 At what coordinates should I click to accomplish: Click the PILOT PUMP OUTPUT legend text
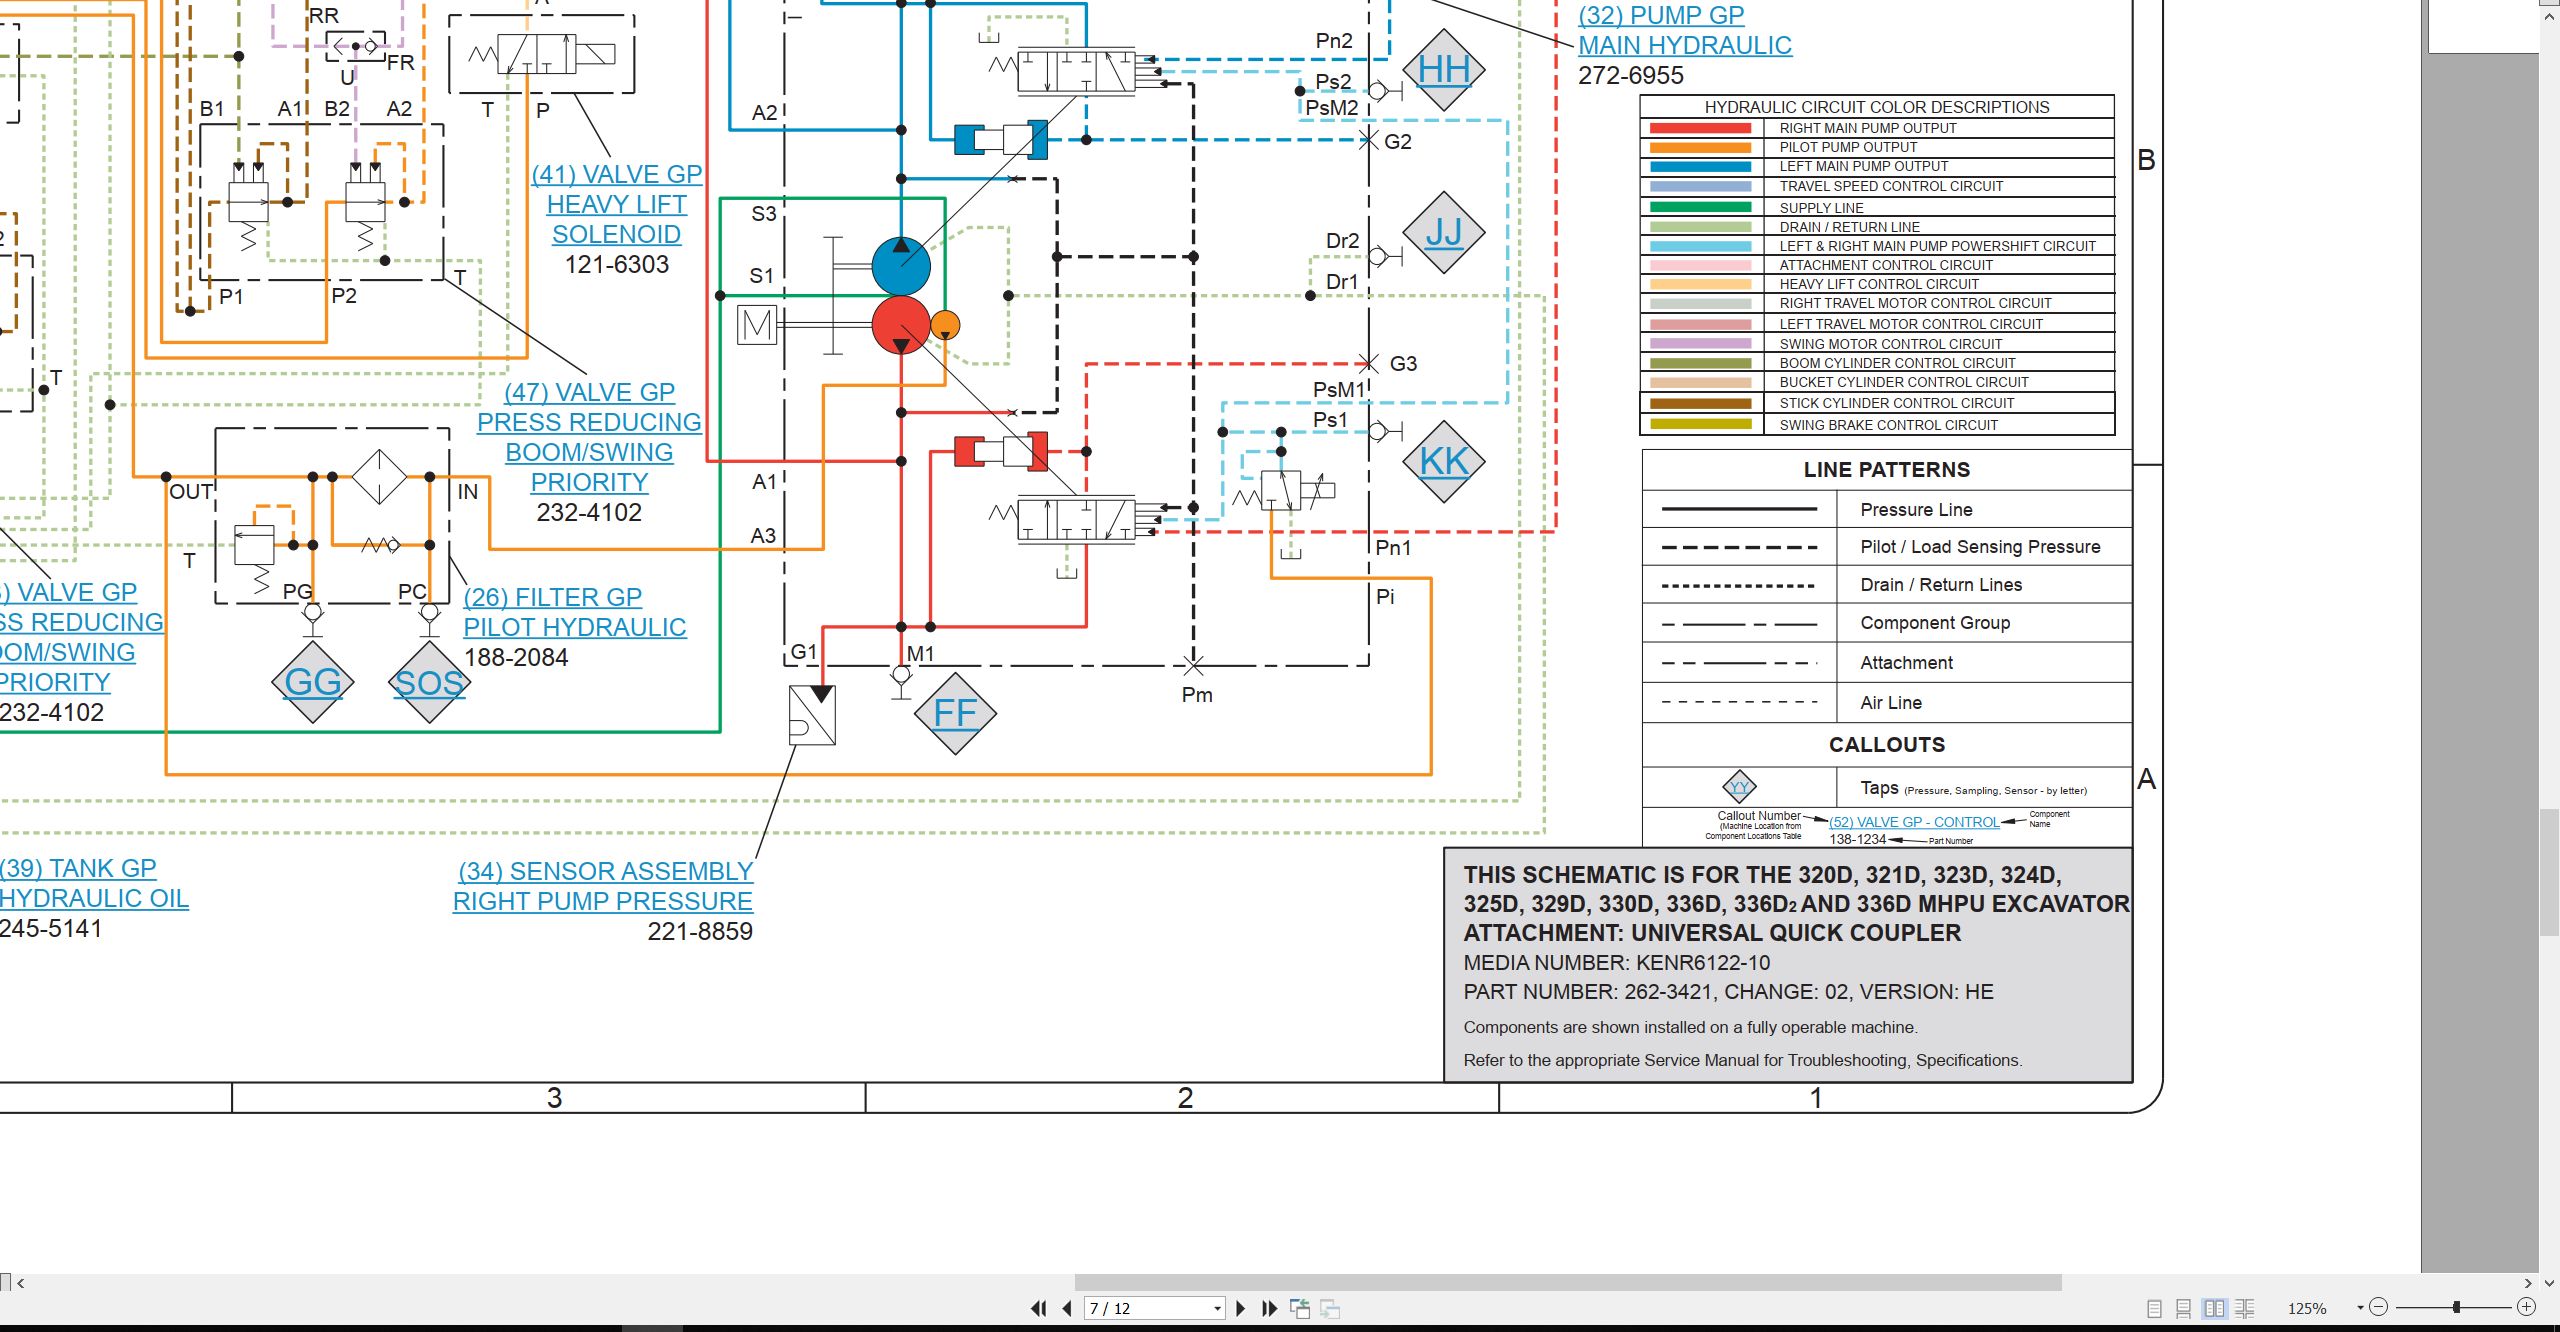tap(1848, 147)
